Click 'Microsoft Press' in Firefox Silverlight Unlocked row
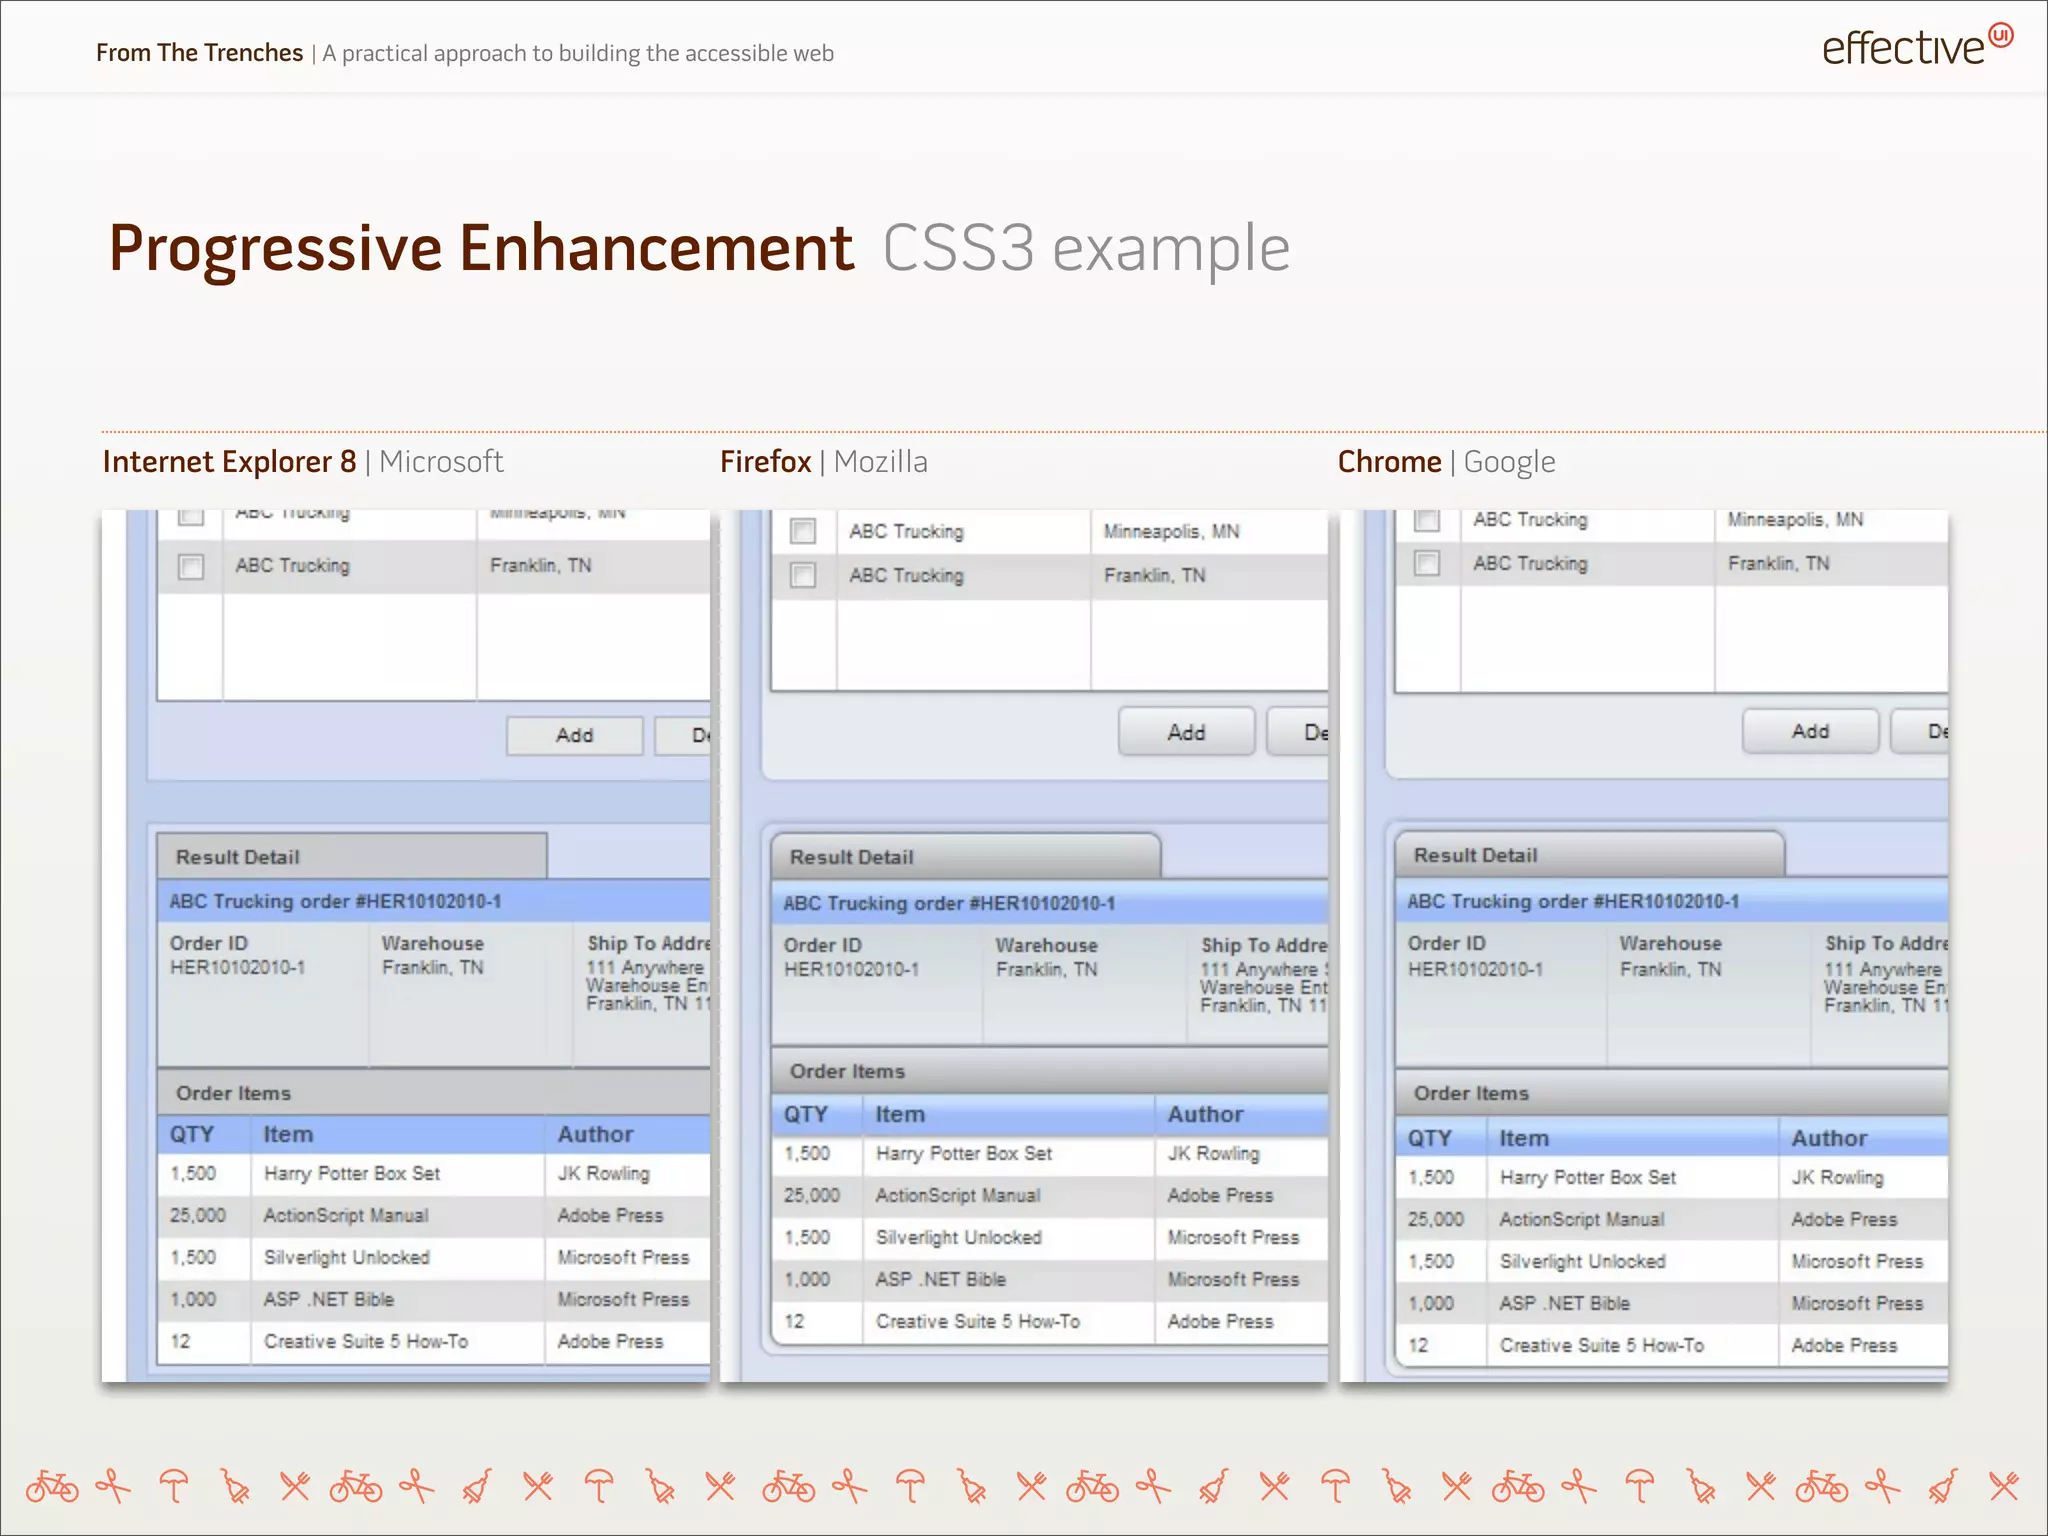Image resolution: width=2048 pixels, height=1536 pixels. pos(1233,1237)
